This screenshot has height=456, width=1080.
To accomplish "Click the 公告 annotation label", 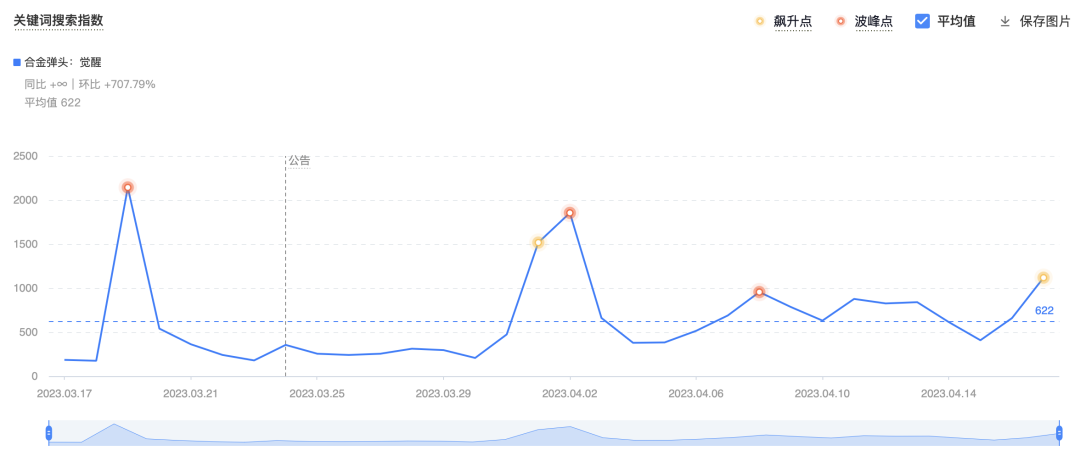I will coord(299,160).
